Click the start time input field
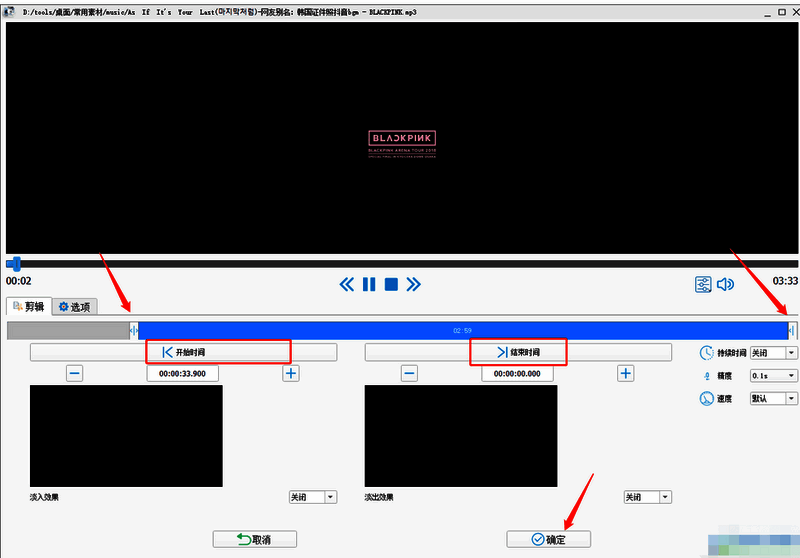Screen dimensions: 800x558 pyautogui.click(x=182, y=374)
